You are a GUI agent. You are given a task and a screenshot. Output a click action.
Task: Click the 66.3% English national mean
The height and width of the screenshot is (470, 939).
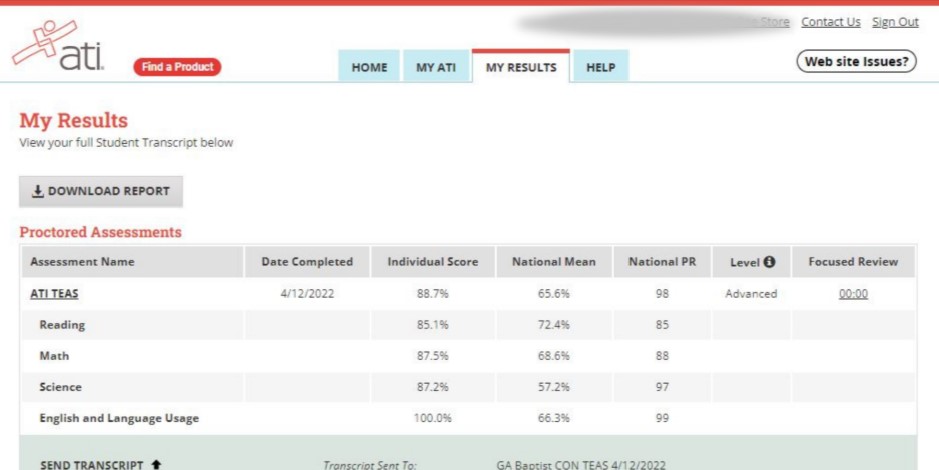554,419
